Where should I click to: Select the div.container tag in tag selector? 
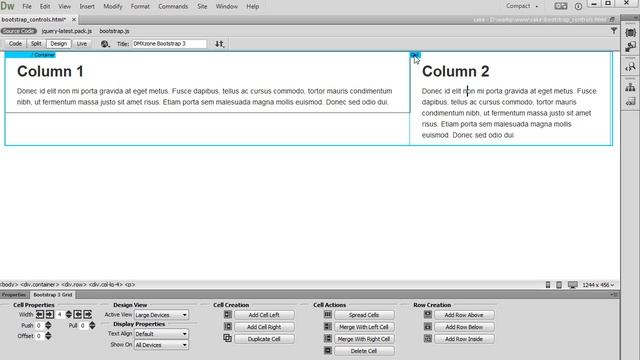coord(40,284)
